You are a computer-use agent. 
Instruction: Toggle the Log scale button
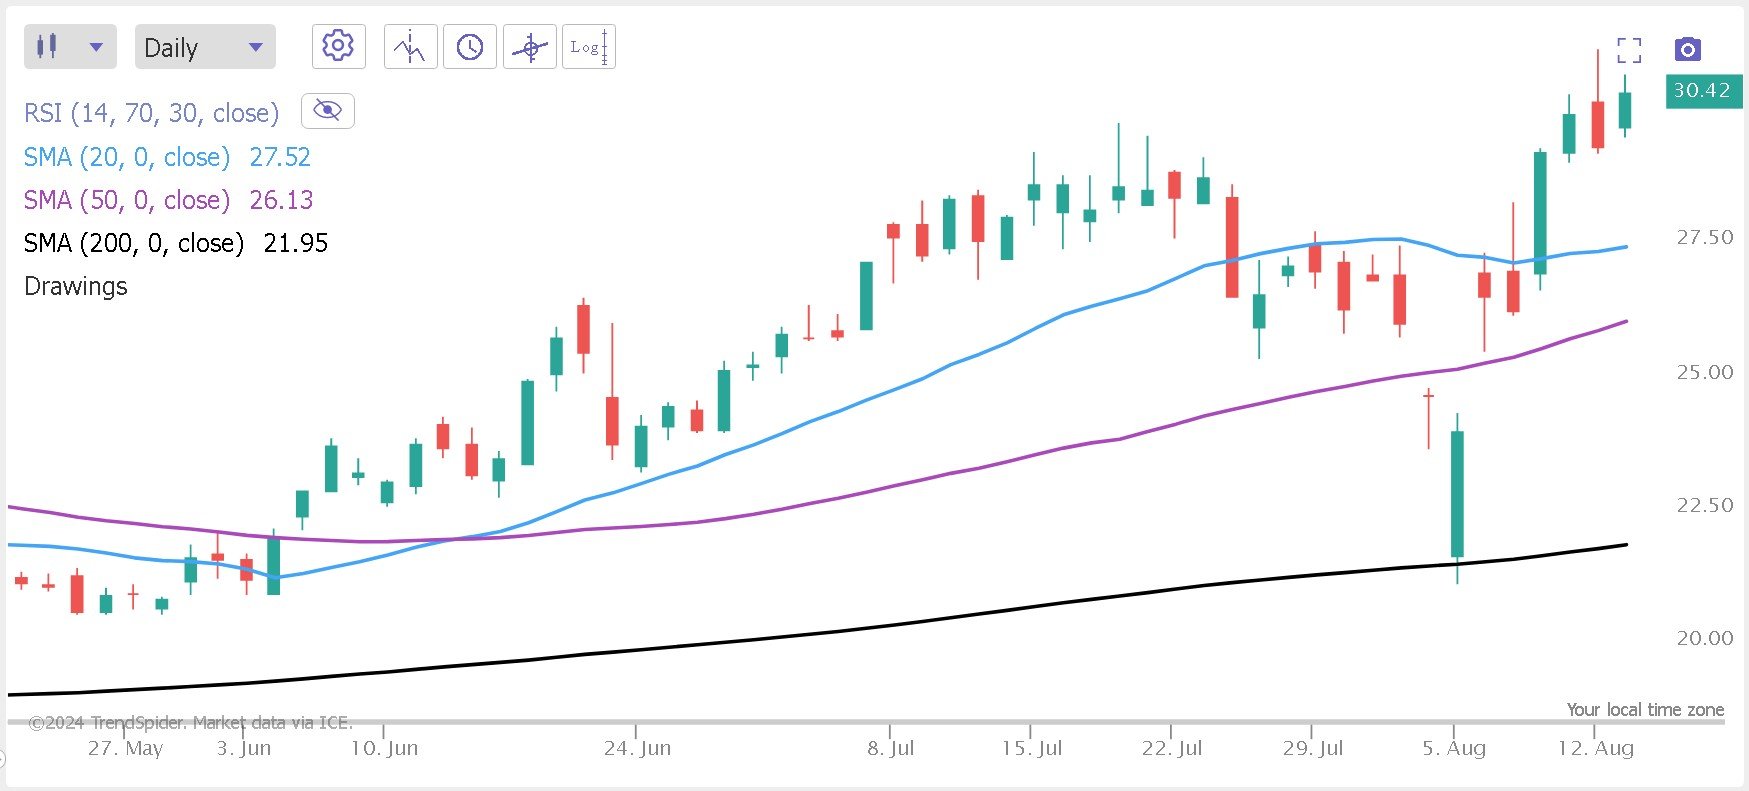click(589, 47)
